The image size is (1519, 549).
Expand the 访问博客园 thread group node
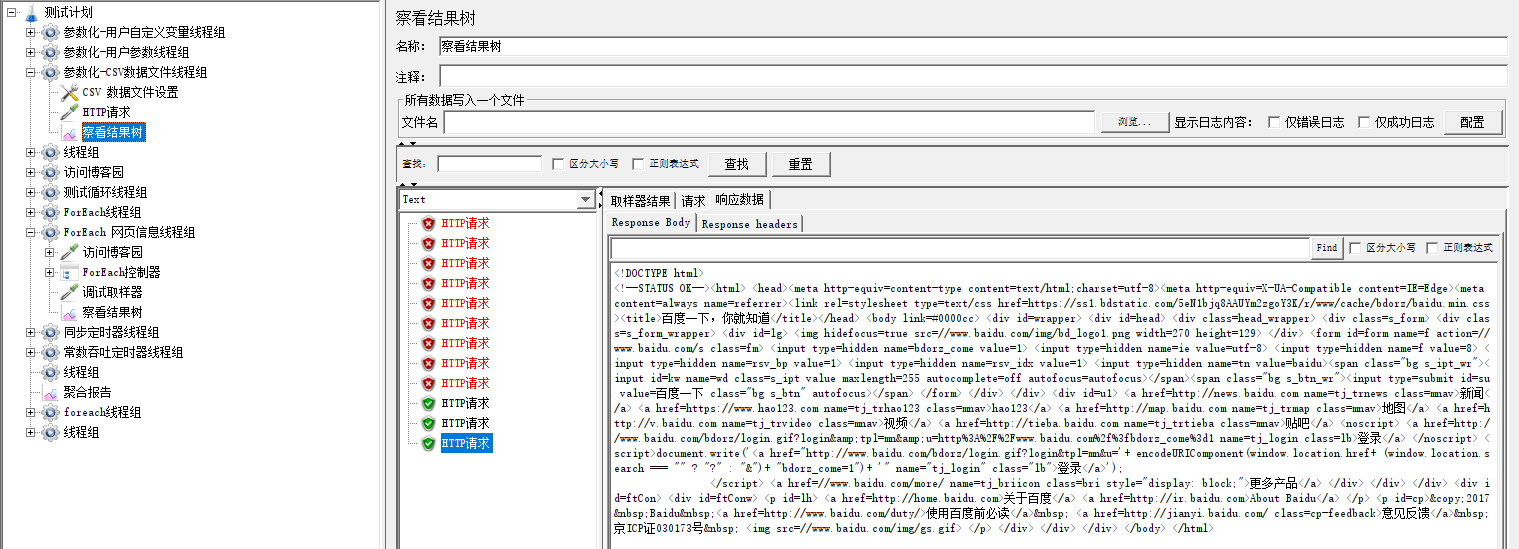tap(30, 172)
